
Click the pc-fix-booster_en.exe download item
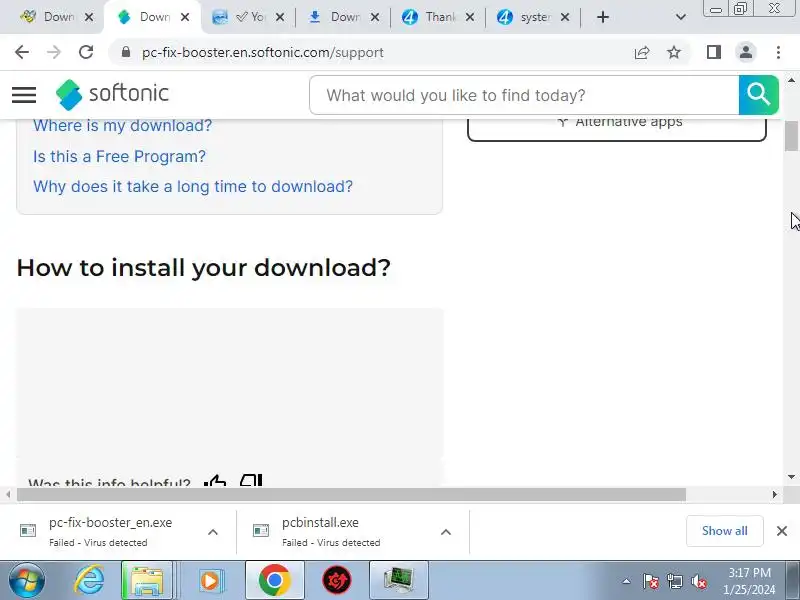click(110, 532)
